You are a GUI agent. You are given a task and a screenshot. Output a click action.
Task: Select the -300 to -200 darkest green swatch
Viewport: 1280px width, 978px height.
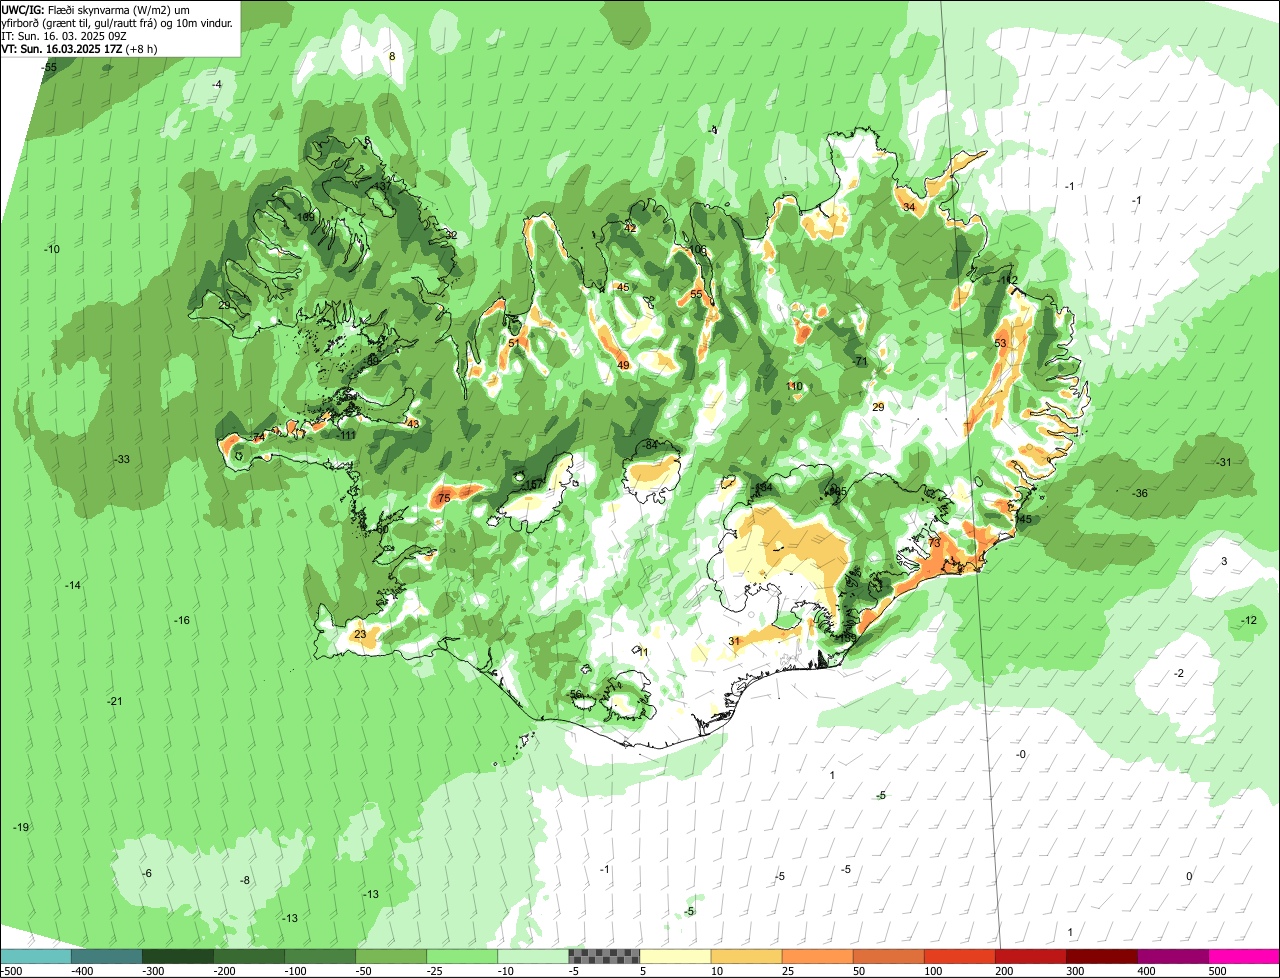coord(177,956)
